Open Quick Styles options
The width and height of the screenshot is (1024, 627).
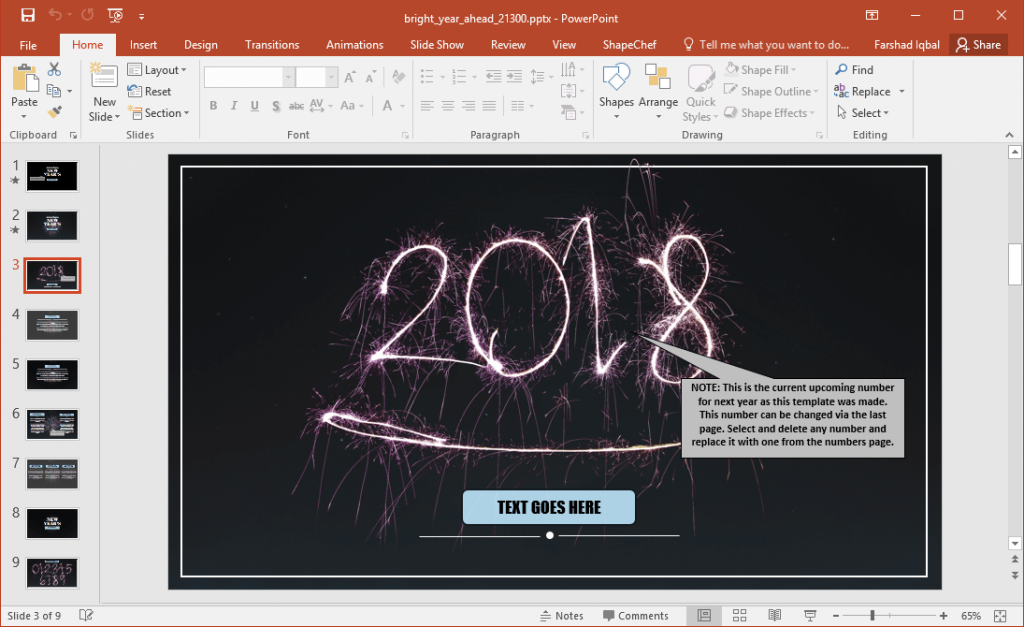700,90
